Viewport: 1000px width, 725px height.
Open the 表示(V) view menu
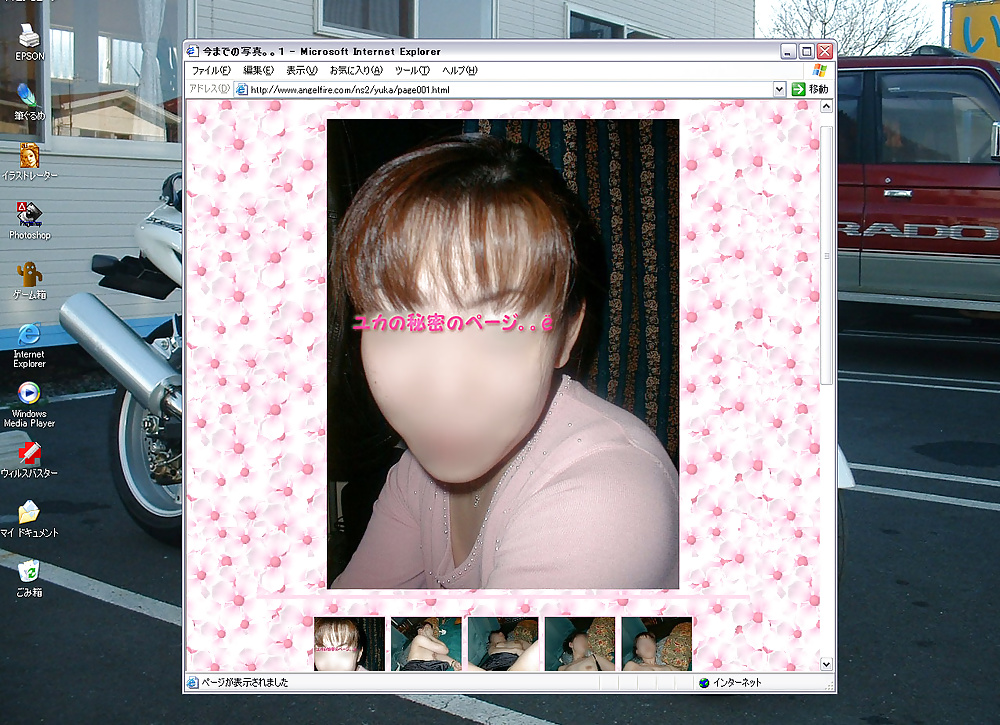pos(301,71)
